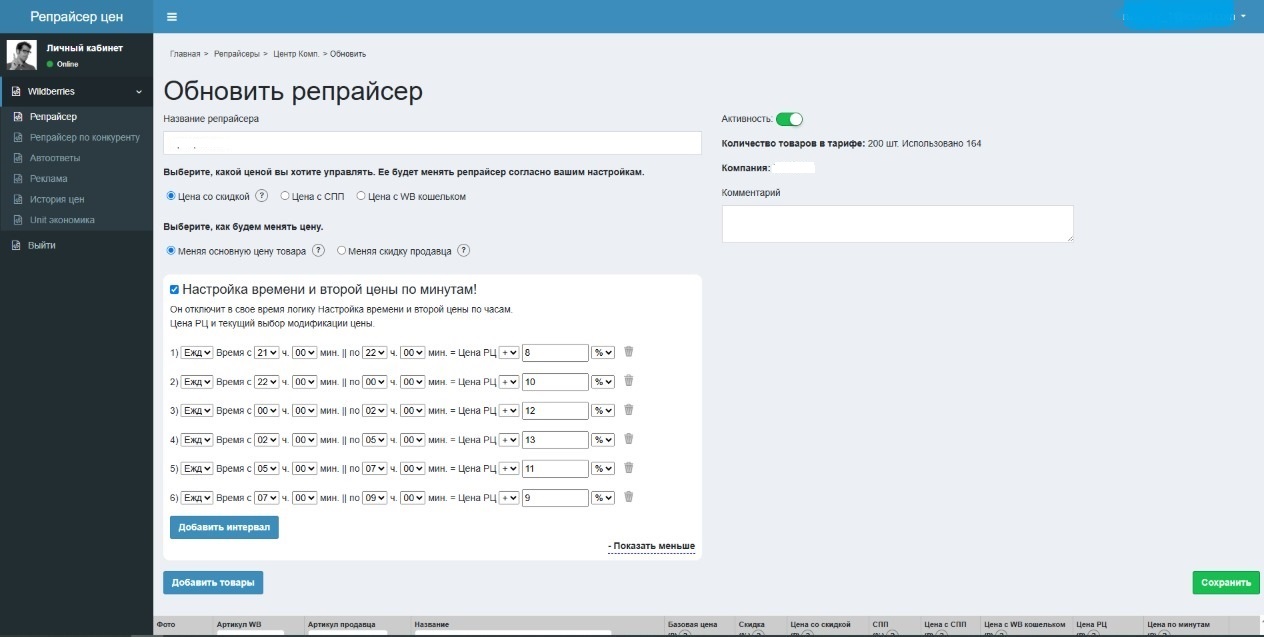Go to История цен in the sidebar
1264x637 pixels.
pyautogui.click(x=57, y=199)
